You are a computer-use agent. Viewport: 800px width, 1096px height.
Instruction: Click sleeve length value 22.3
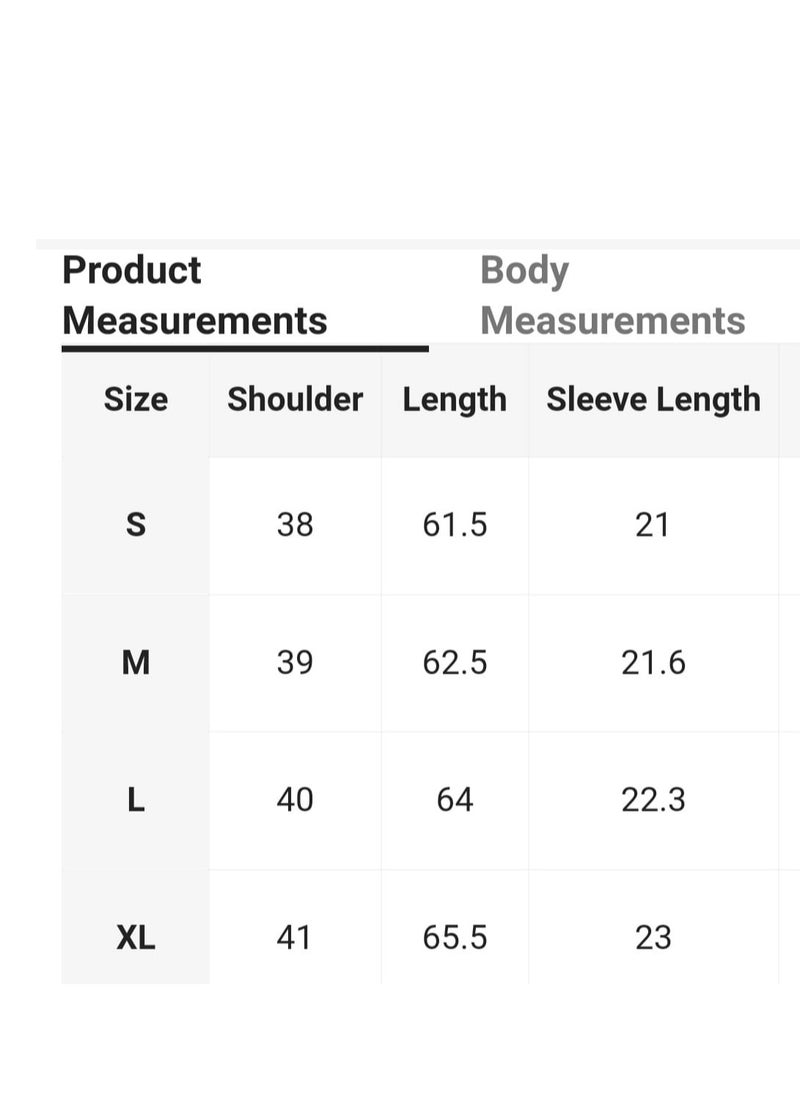click(653, 800)
